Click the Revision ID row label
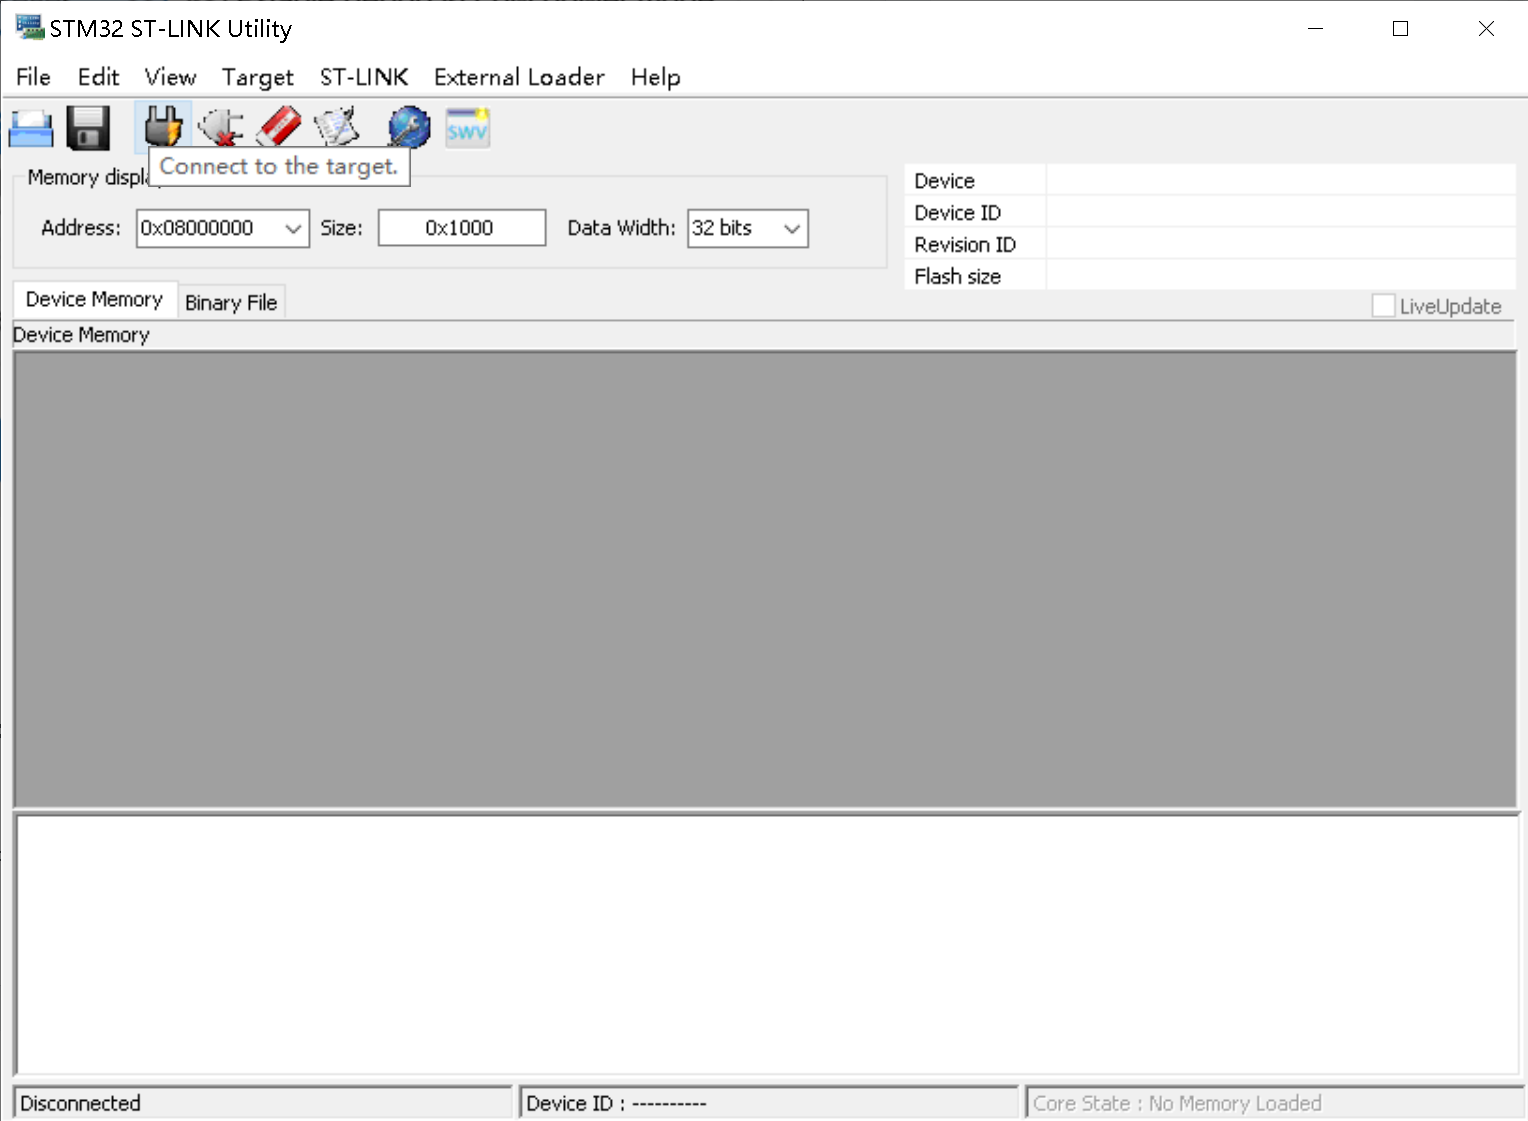The height and width of the screenshot is (1121, 1528). pos(964,245)
